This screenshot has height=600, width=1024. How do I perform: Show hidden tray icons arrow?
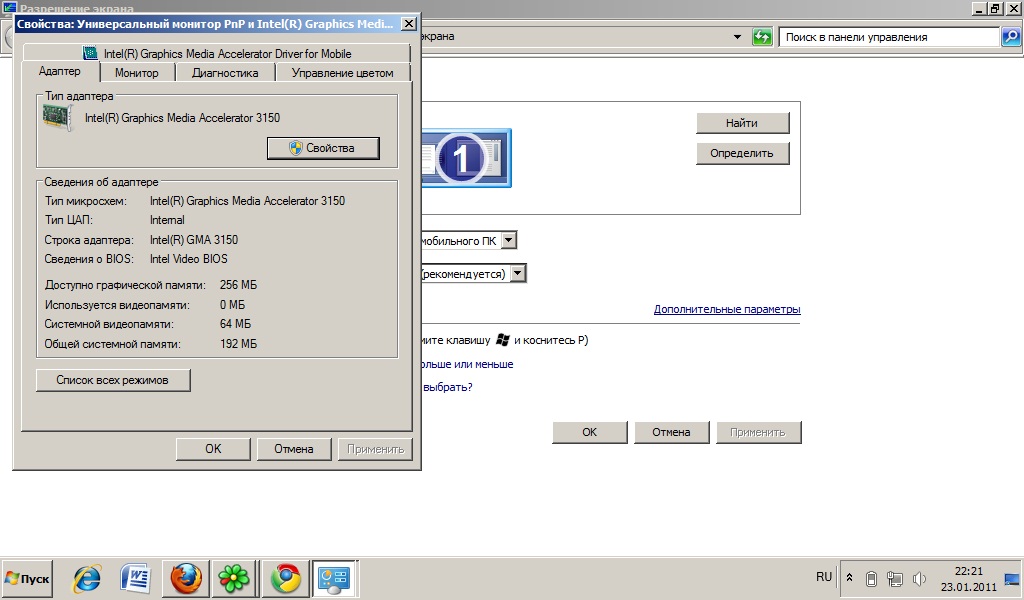coord(849,578)
